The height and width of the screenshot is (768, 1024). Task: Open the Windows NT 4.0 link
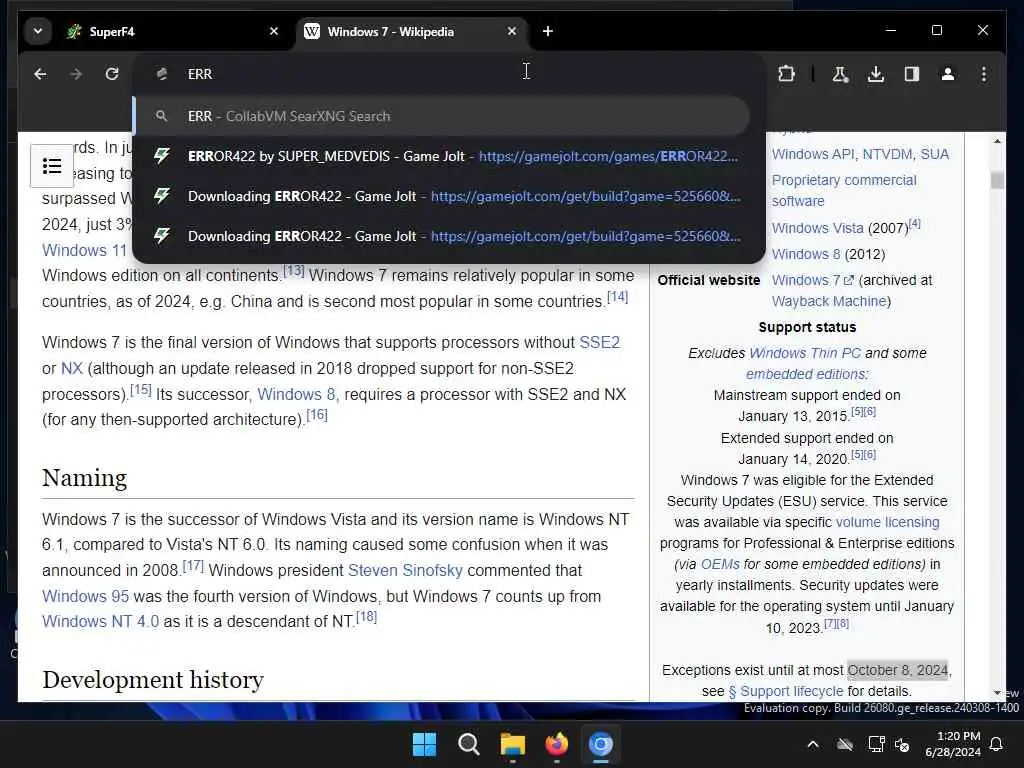pos(101,621)
